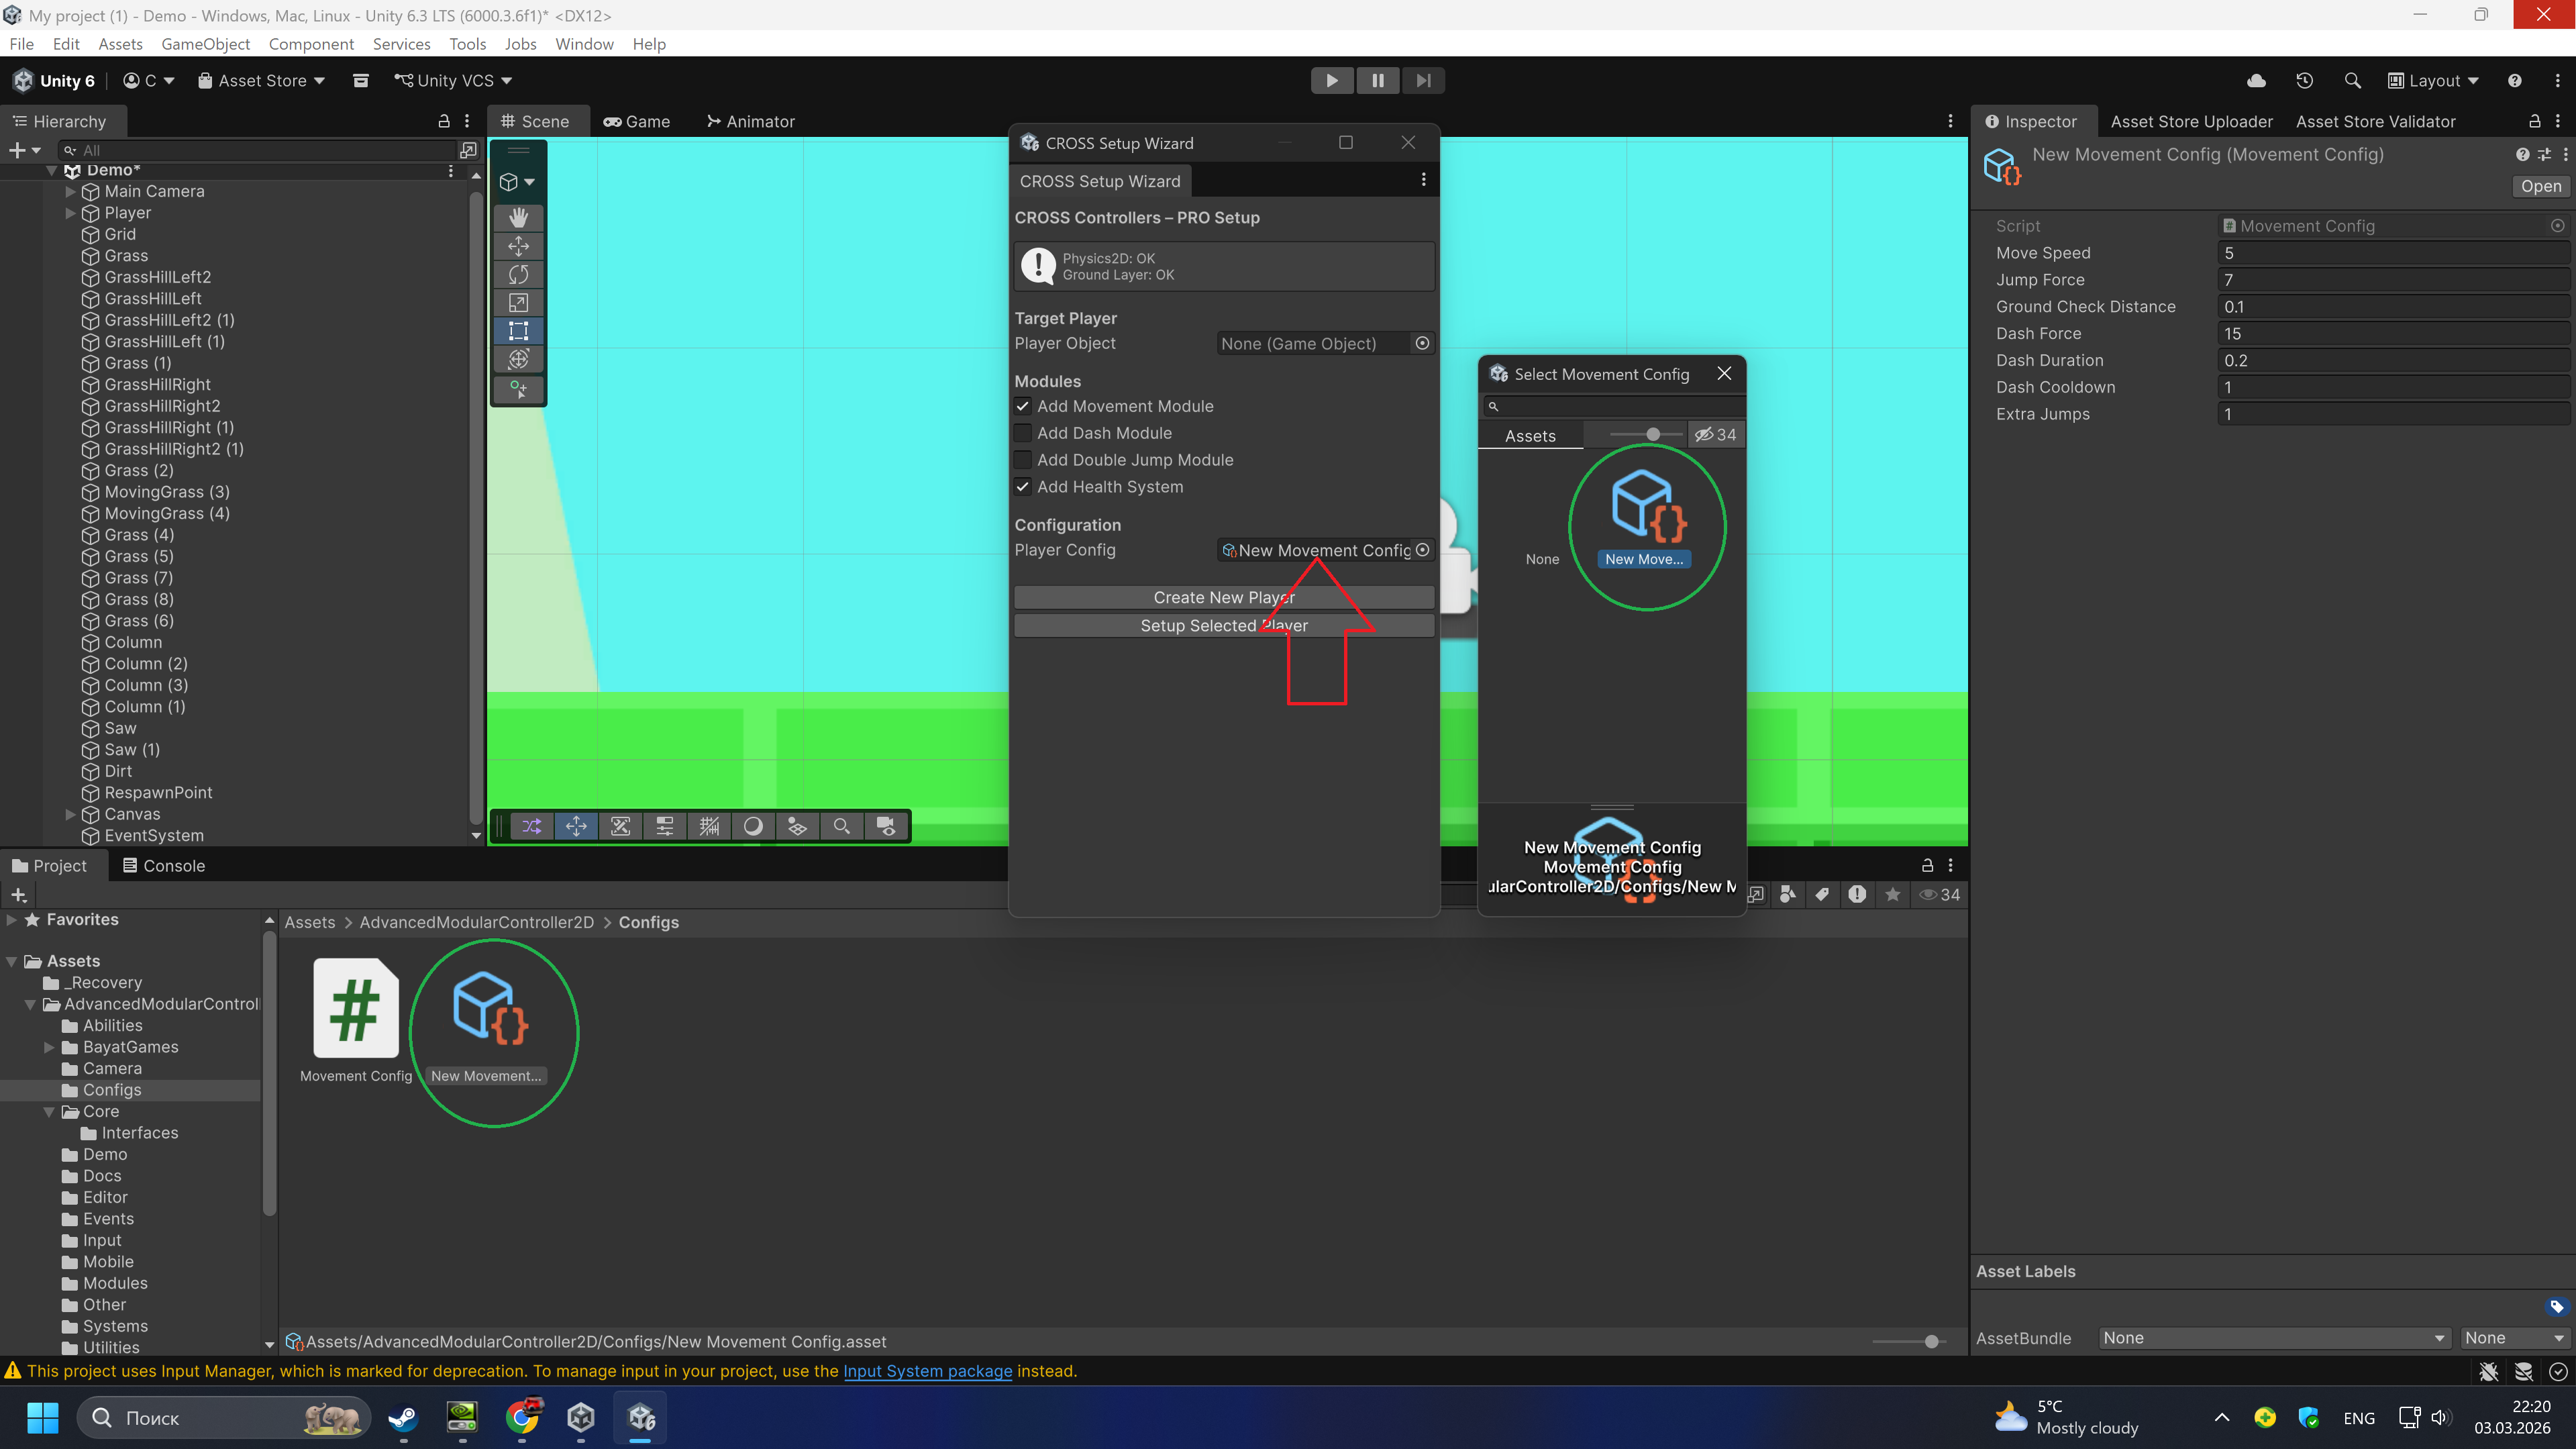Select the Hand view tool

tap(518, 217)
